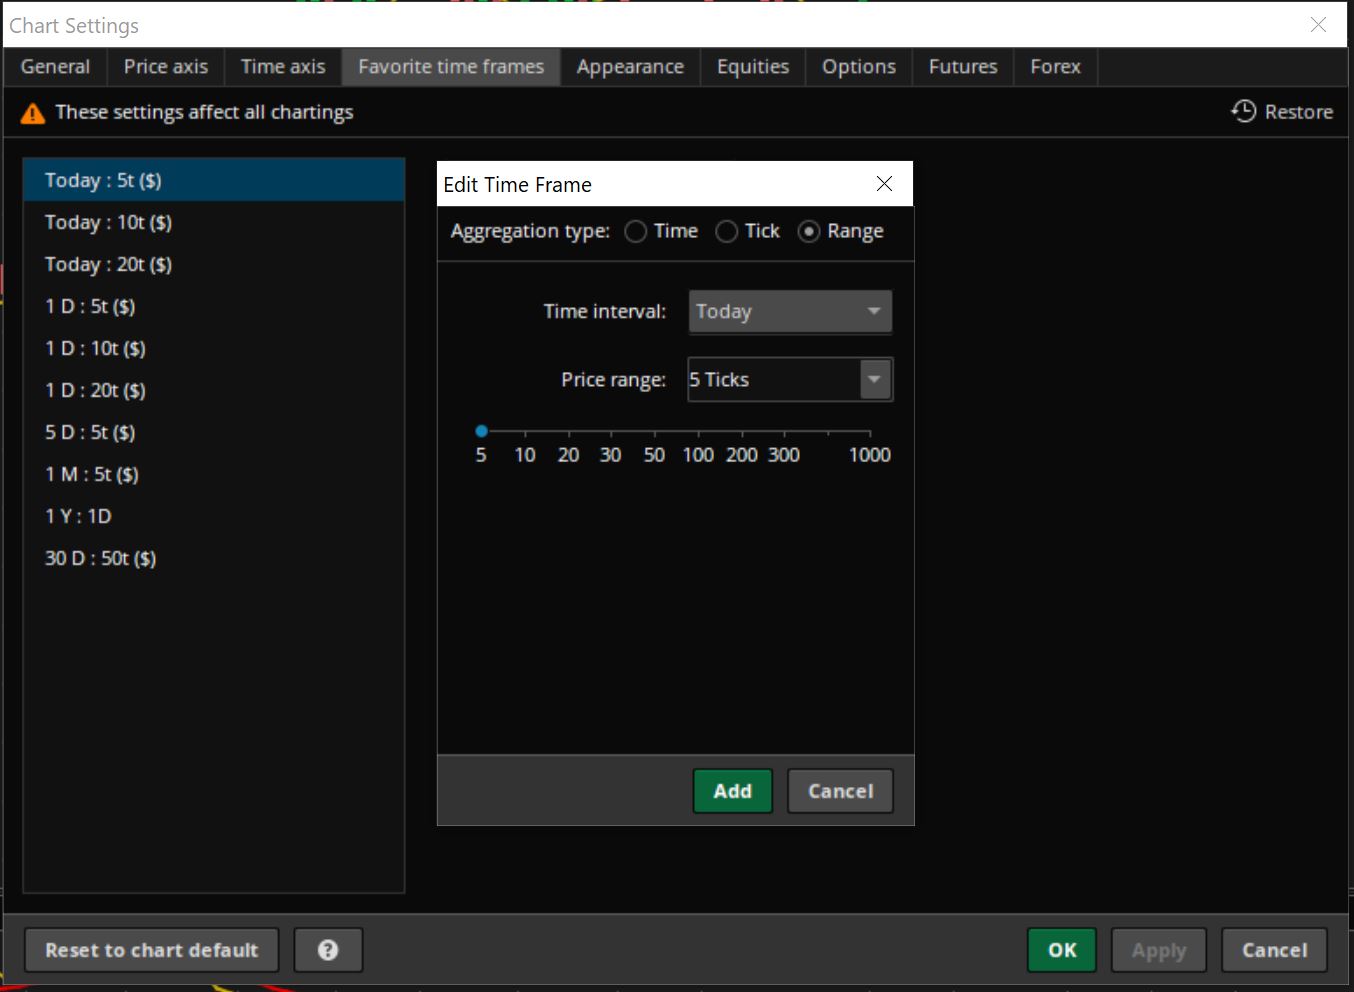Expand the Price range combo box arrow

tap(875, 379)
